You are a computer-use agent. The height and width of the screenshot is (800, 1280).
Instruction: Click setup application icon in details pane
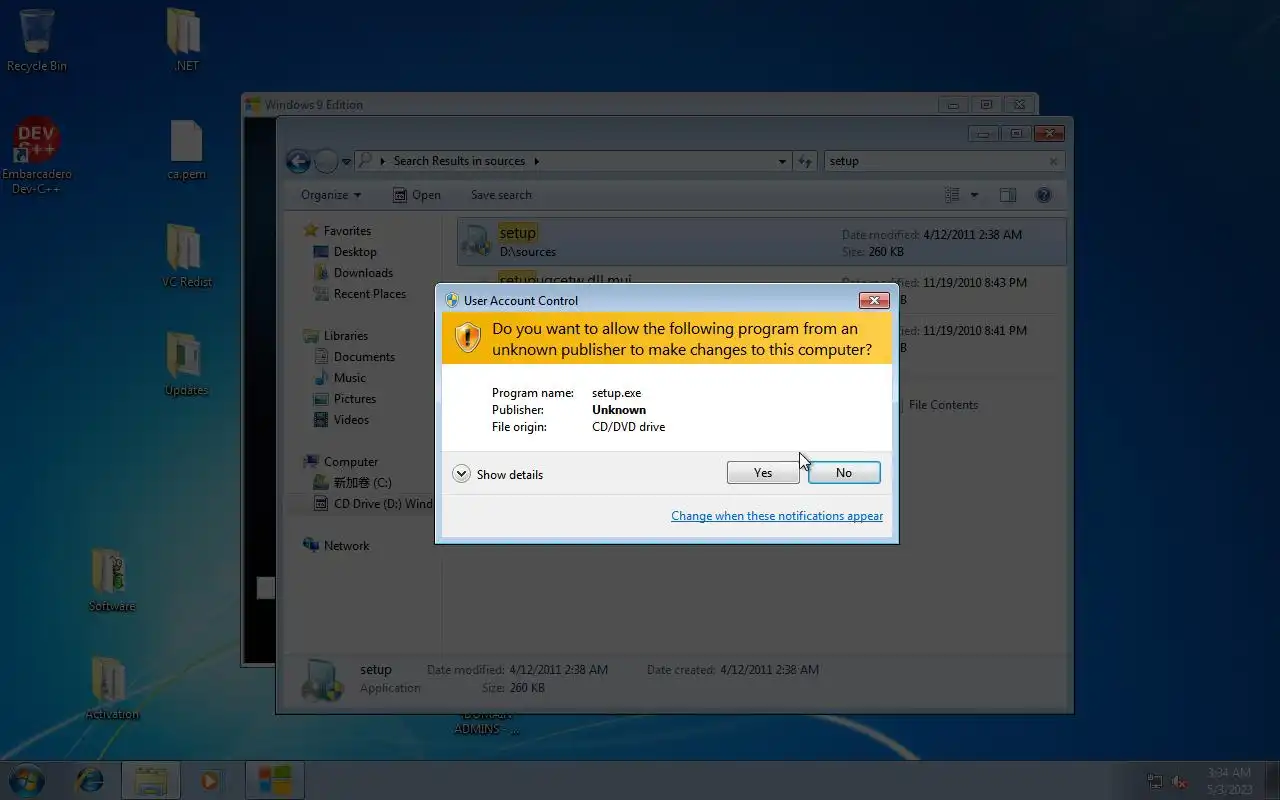(324, 679)
